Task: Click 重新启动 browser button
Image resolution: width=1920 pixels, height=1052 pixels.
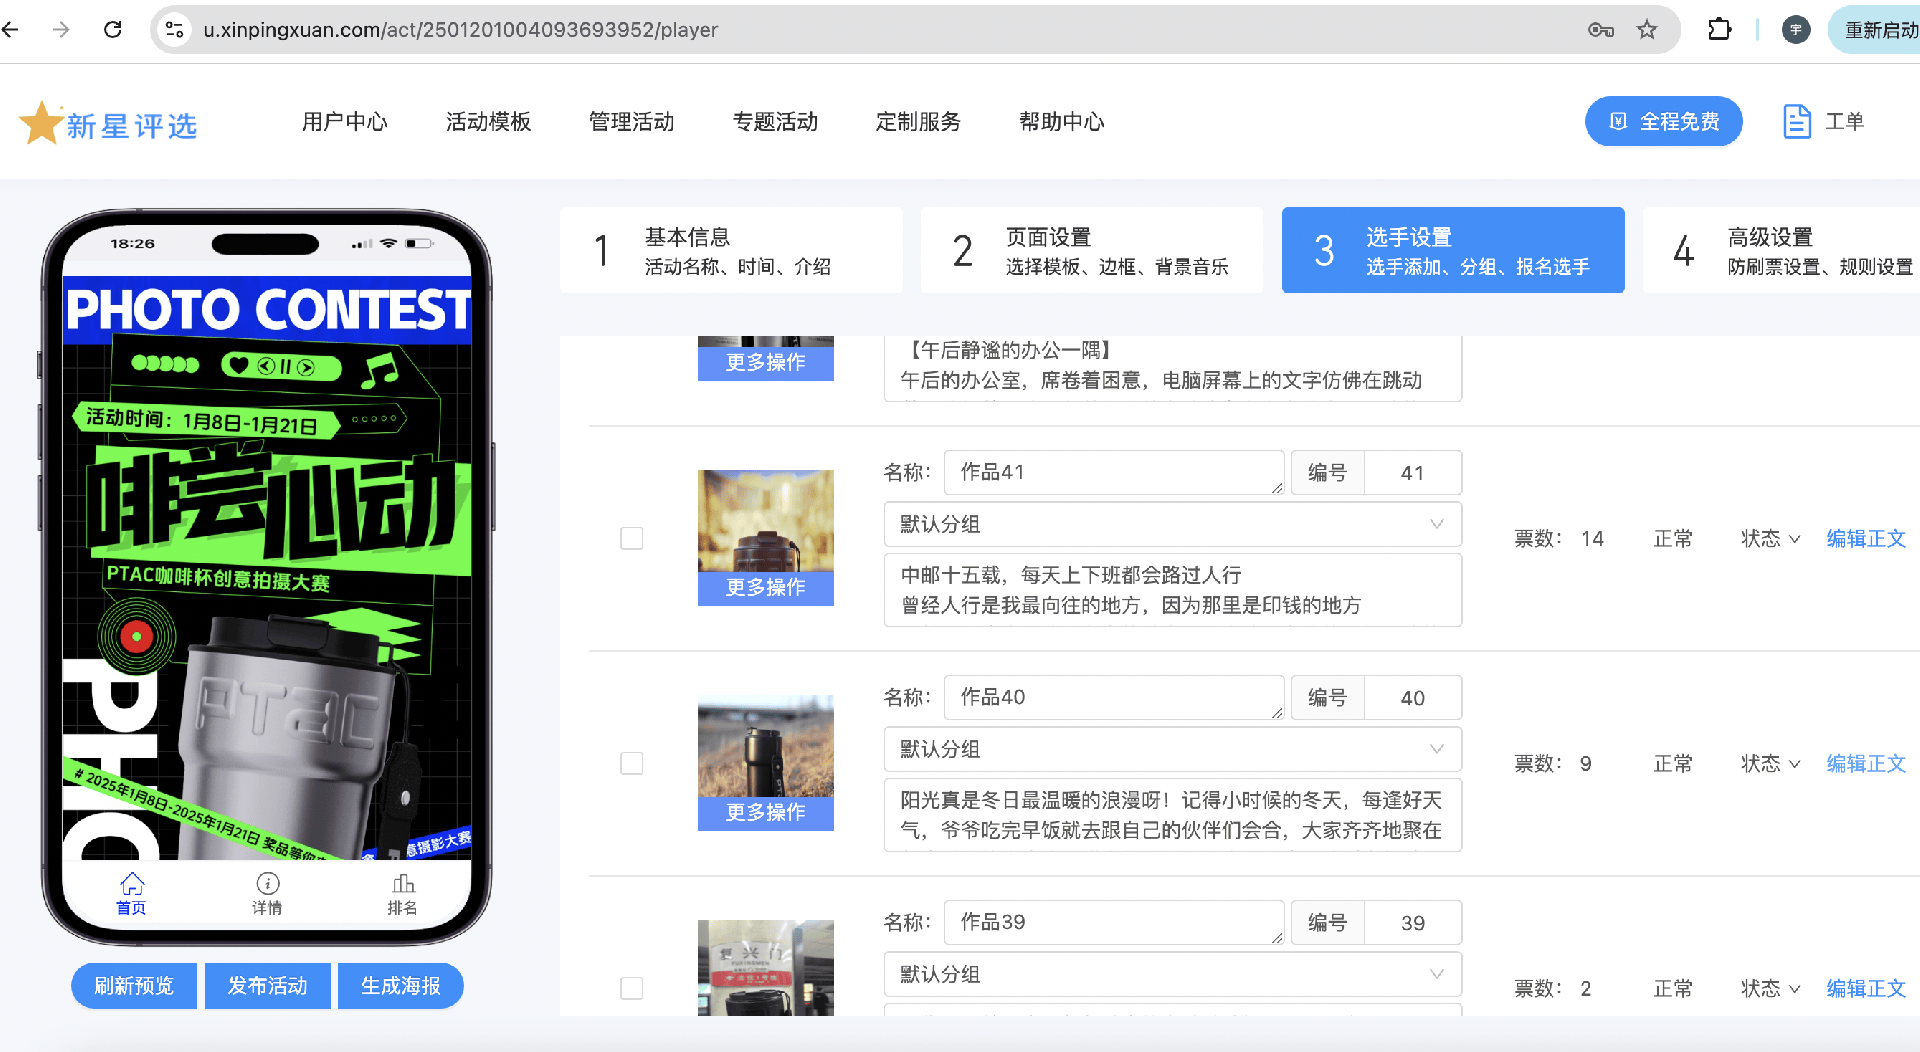Action: click(1875, 30)
